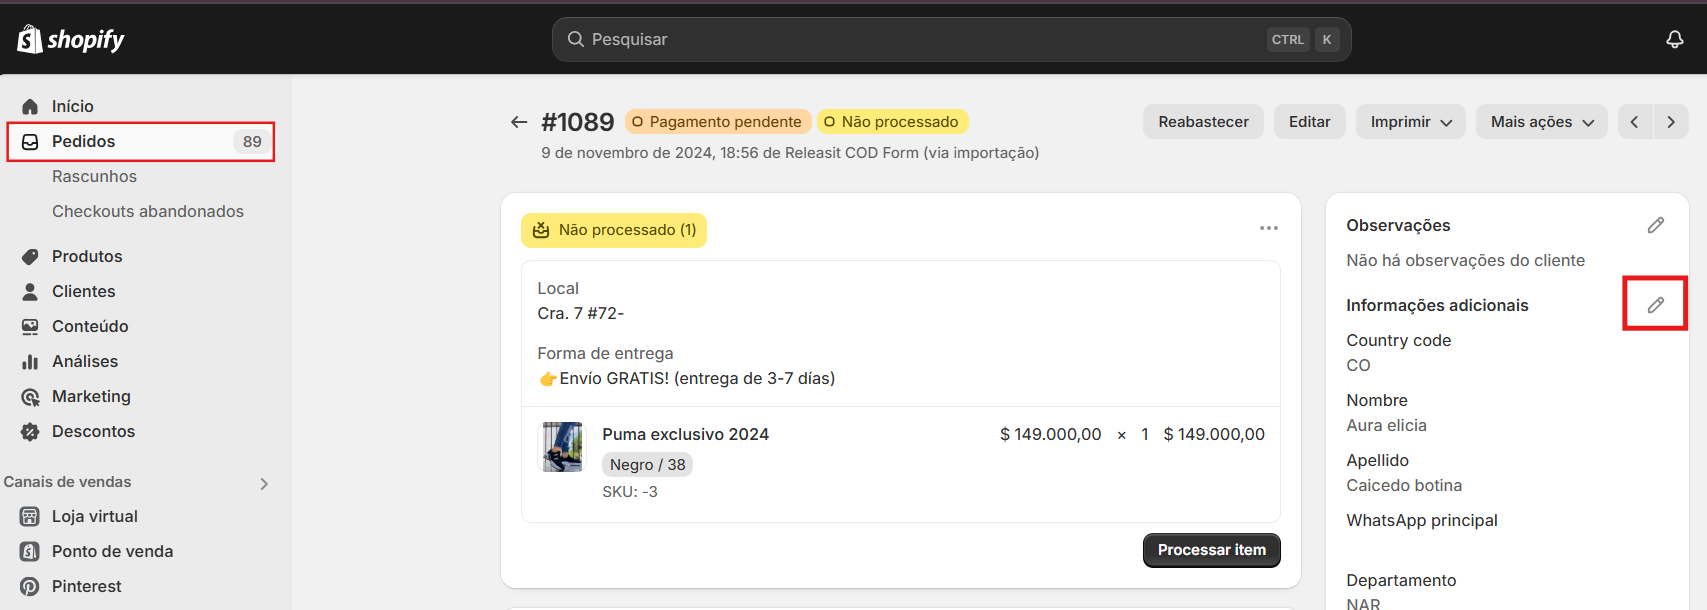Image resolution: width=1707 pixels, height=610 pixels.
Task: Click the Processar item button
Action: click(x=1211, y=550)
